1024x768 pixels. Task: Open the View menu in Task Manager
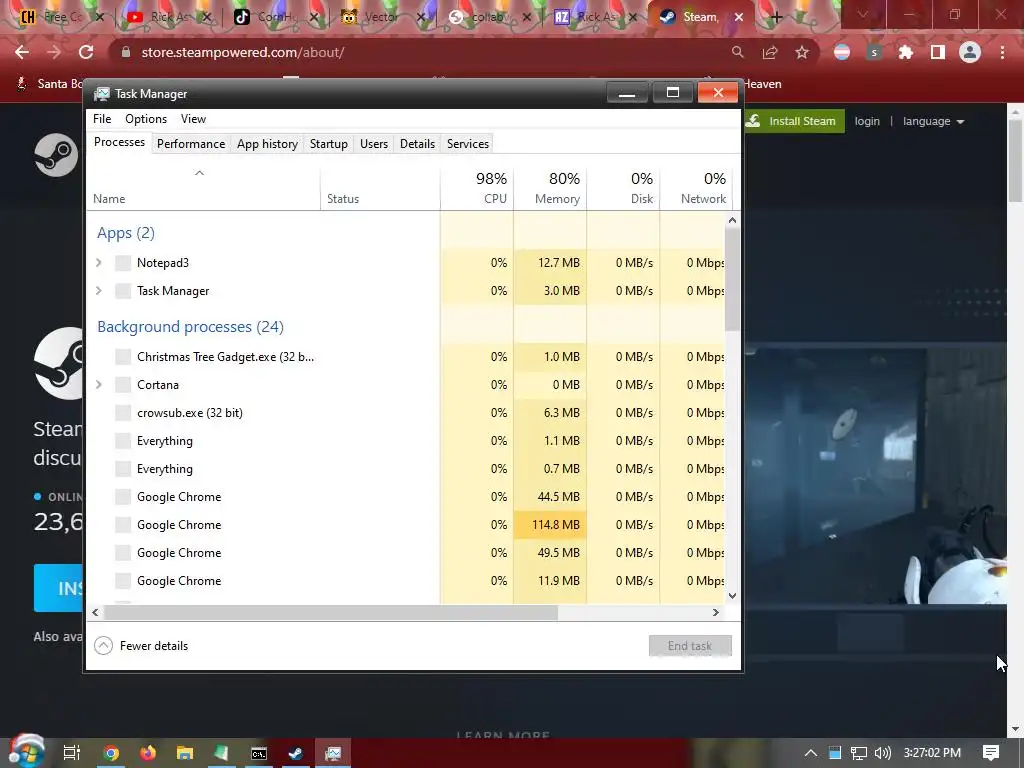point(193,119)
